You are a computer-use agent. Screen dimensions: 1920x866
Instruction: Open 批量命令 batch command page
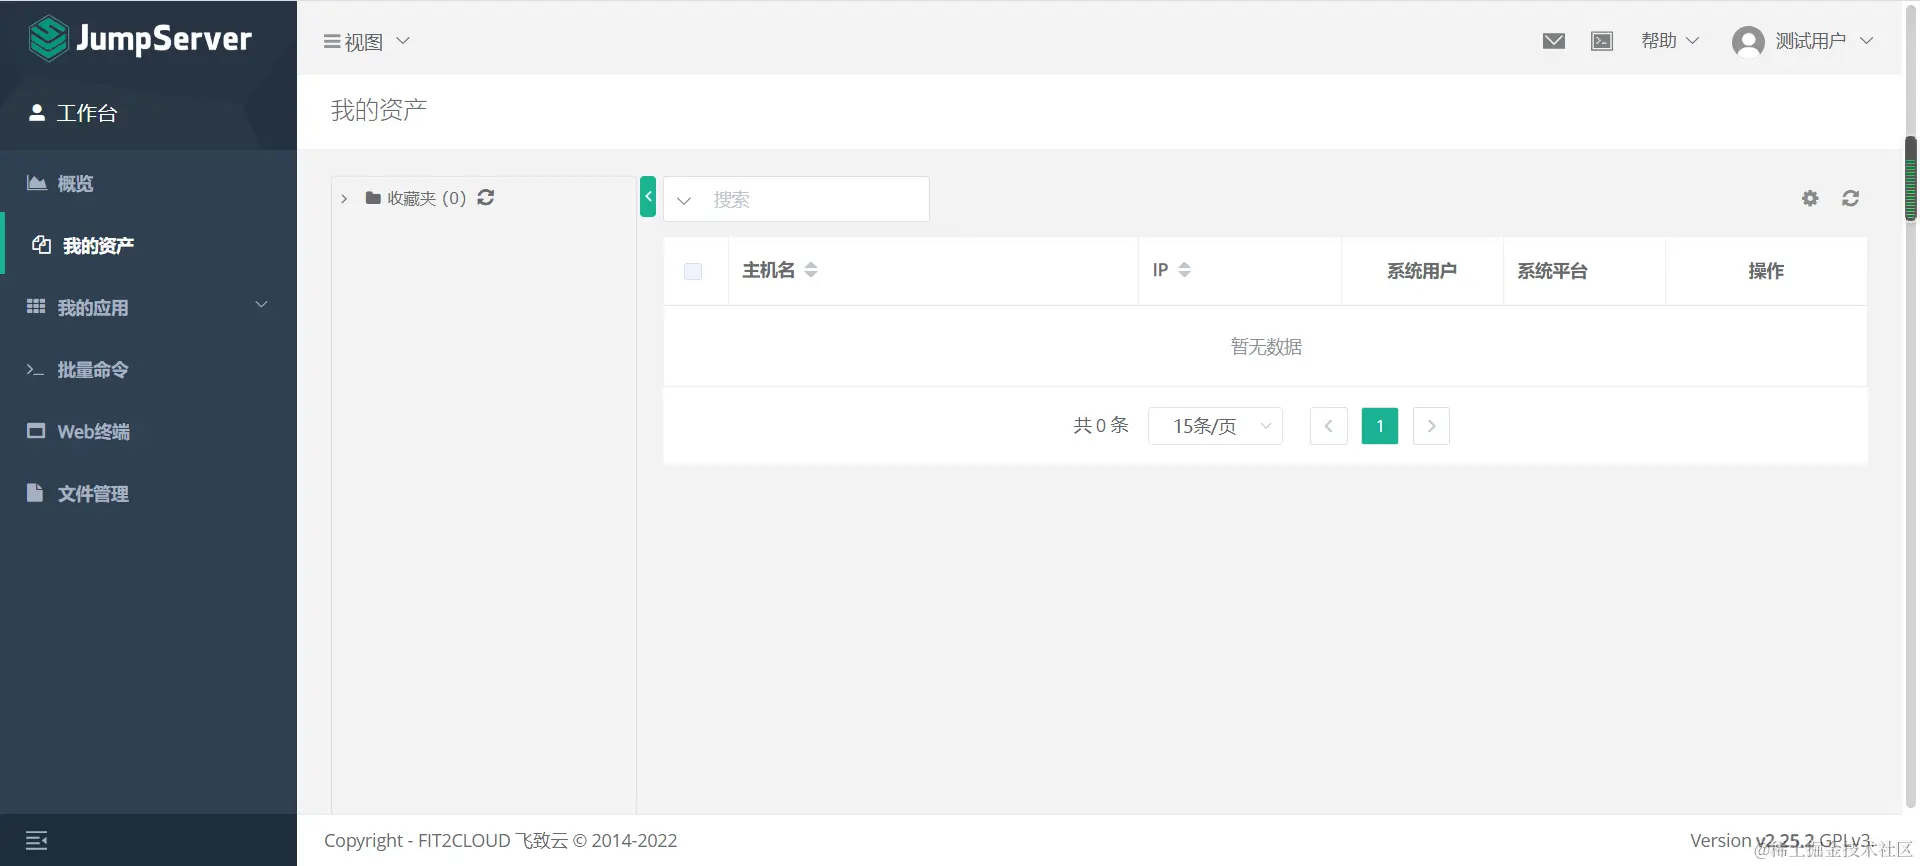click(x=148, y=369)
